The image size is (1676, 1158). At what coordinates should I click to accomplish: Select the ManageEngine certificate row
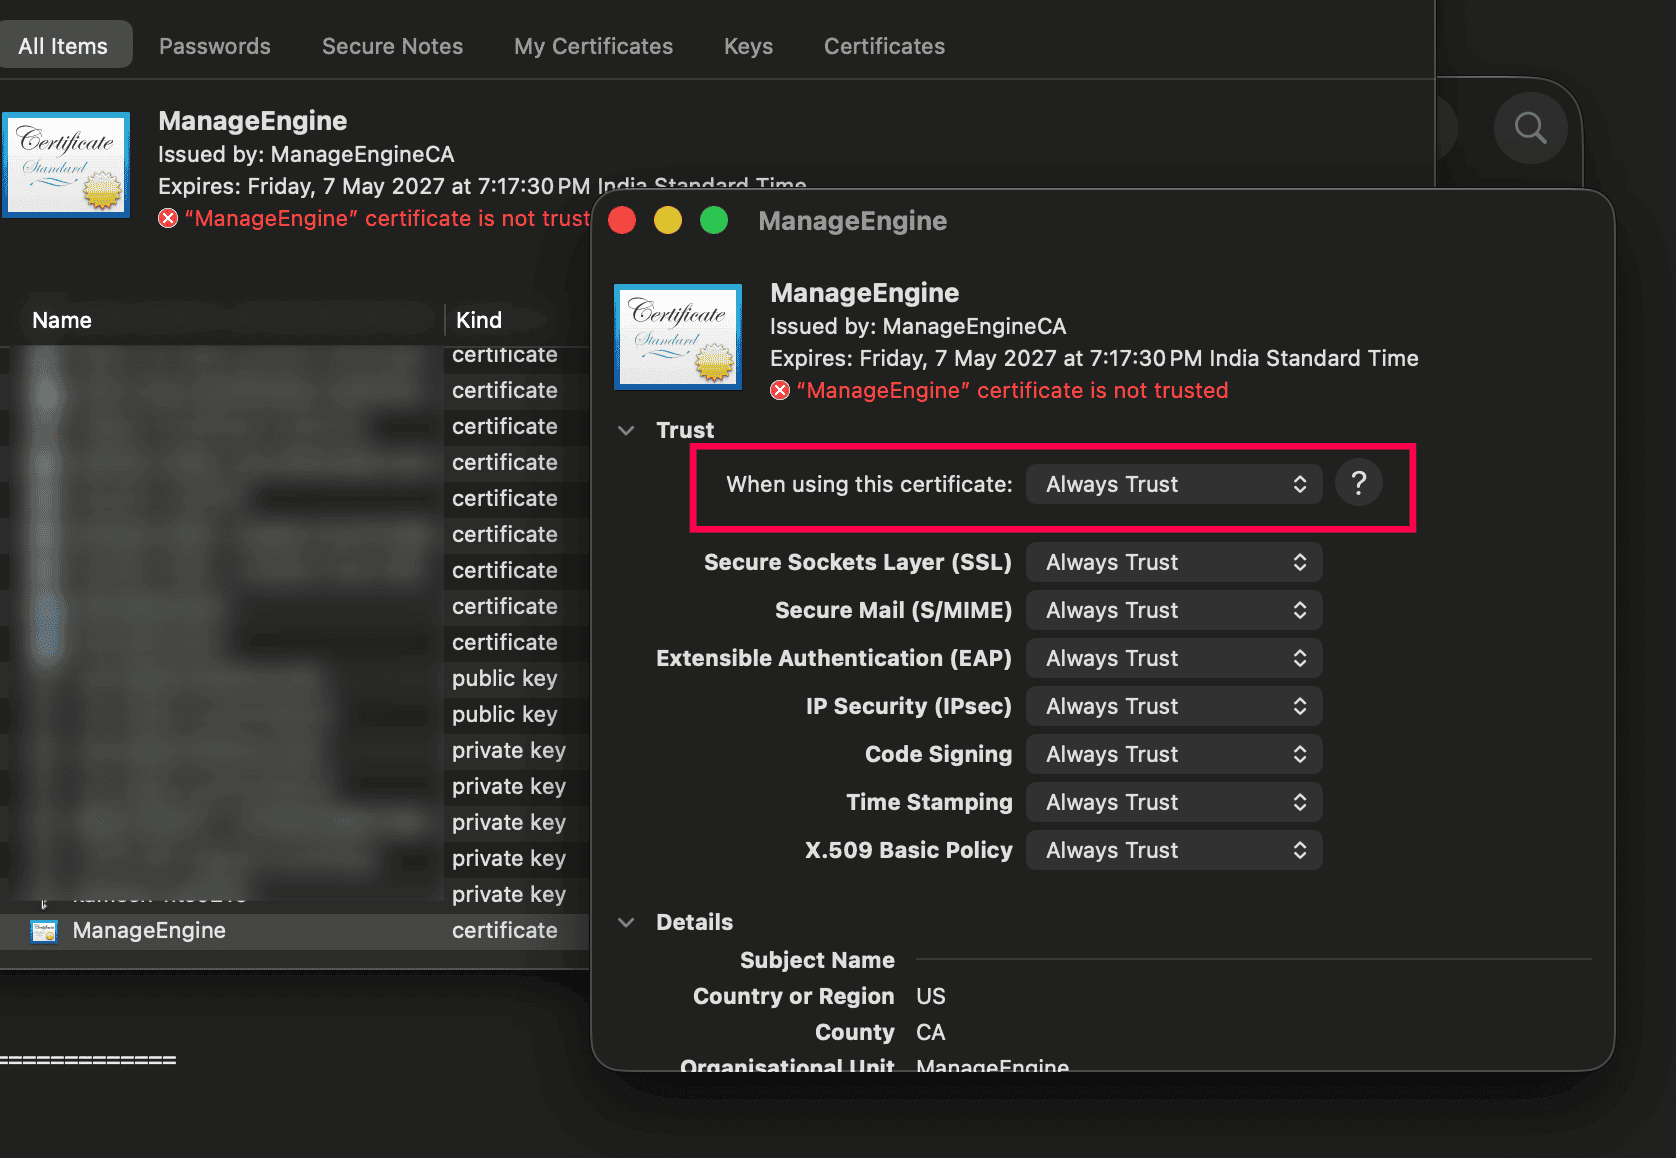[295, 931]
